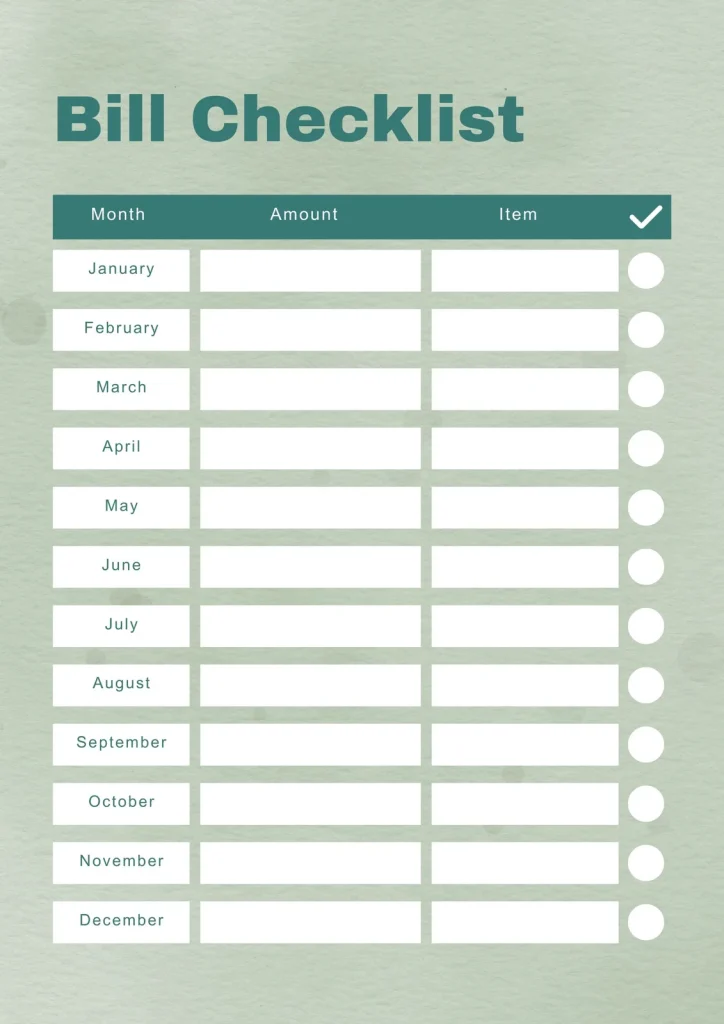Click the January Amount field
The height and width of the screenshot is (1024, 724).
[310, 271]
